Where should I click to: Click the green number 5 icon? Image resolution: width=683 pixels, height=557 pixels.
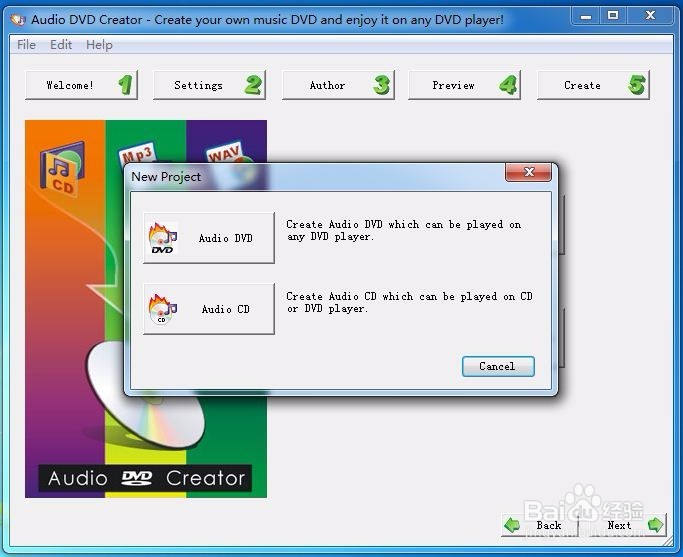pos(637,84)
